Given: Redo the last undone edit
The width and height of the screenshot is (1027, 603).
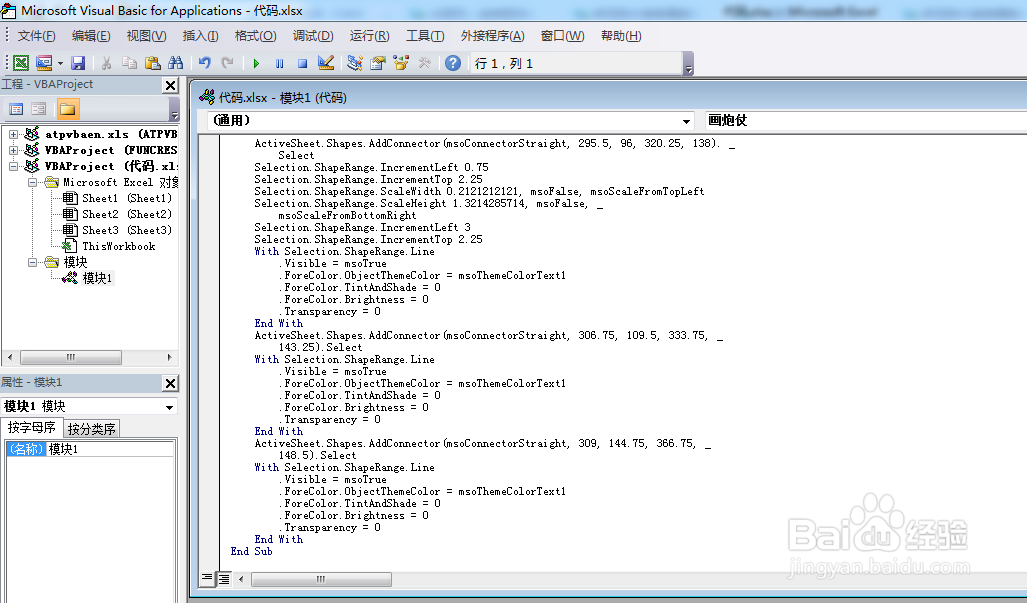Looking at the screenshot, I should pyautogui.click(x=227, y=63).
